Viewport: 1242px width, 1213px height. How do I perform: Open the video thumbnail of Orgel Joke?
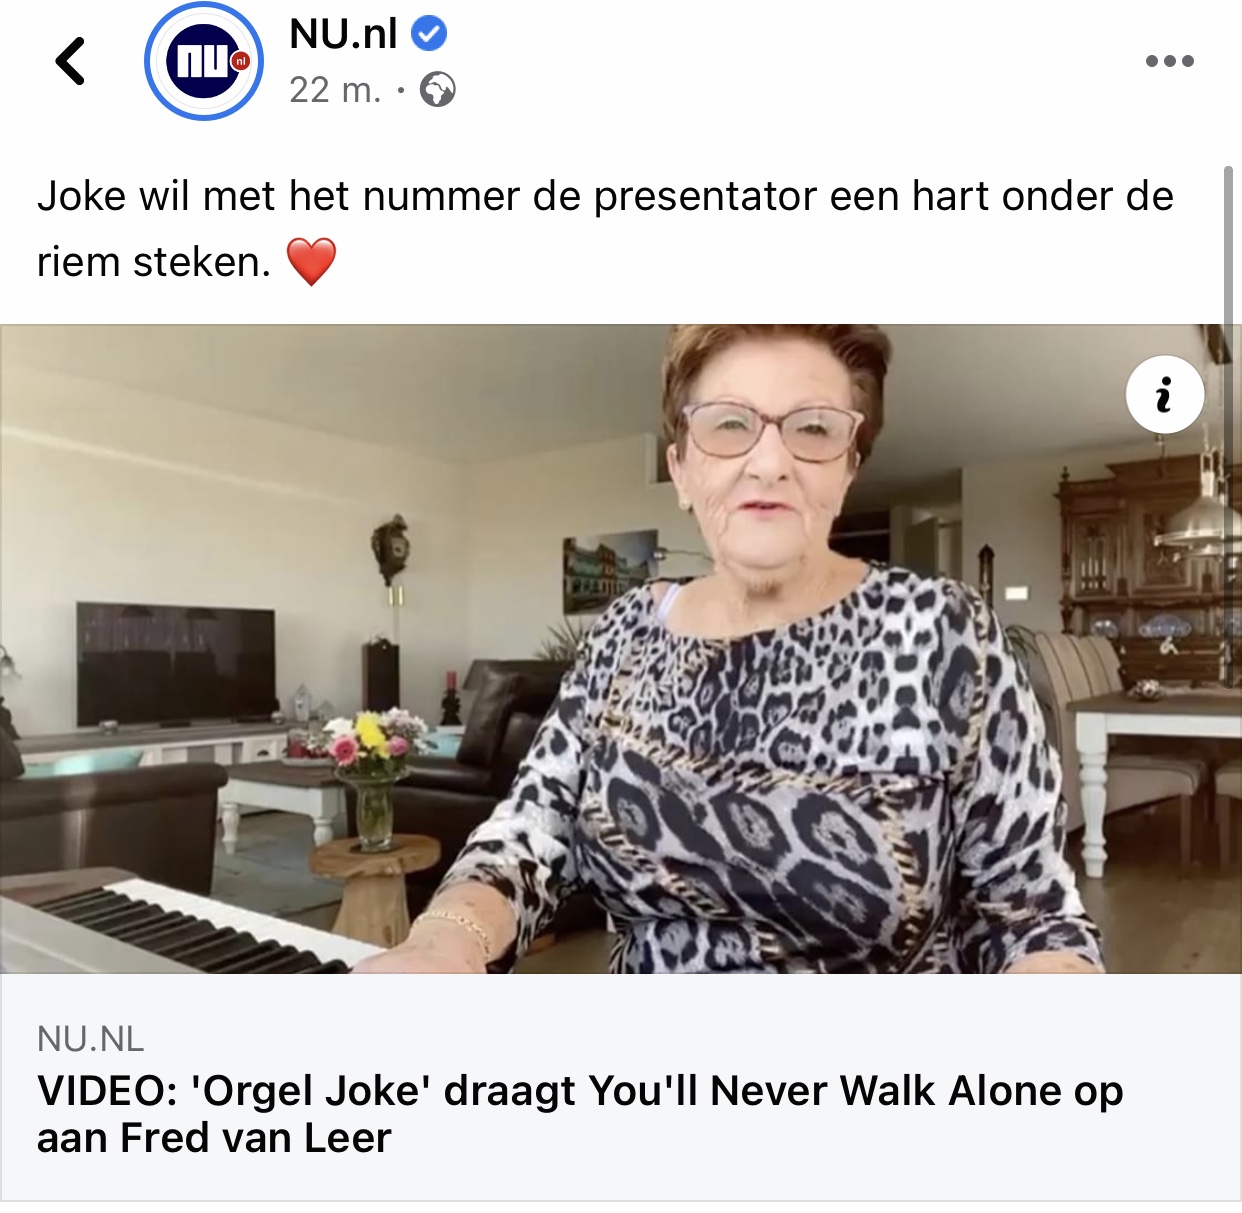tap(621, 649)
